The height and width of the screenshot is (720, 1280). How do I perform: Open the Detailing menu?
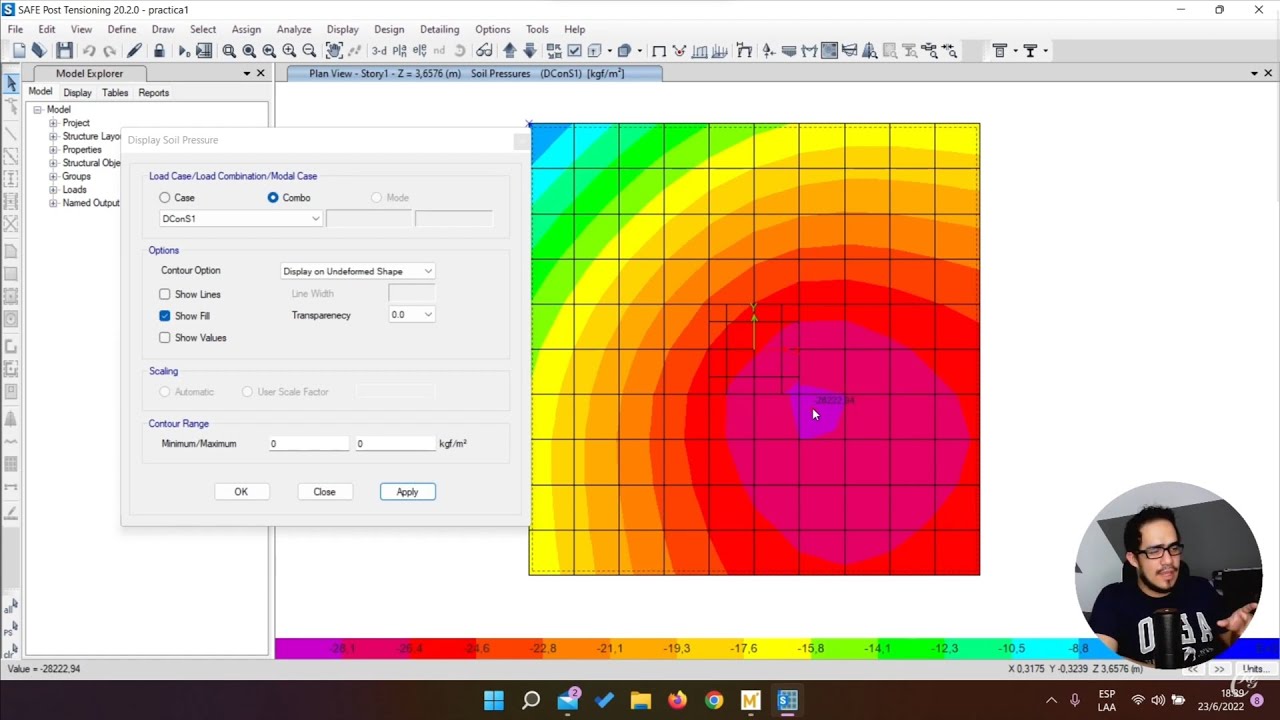439,29
